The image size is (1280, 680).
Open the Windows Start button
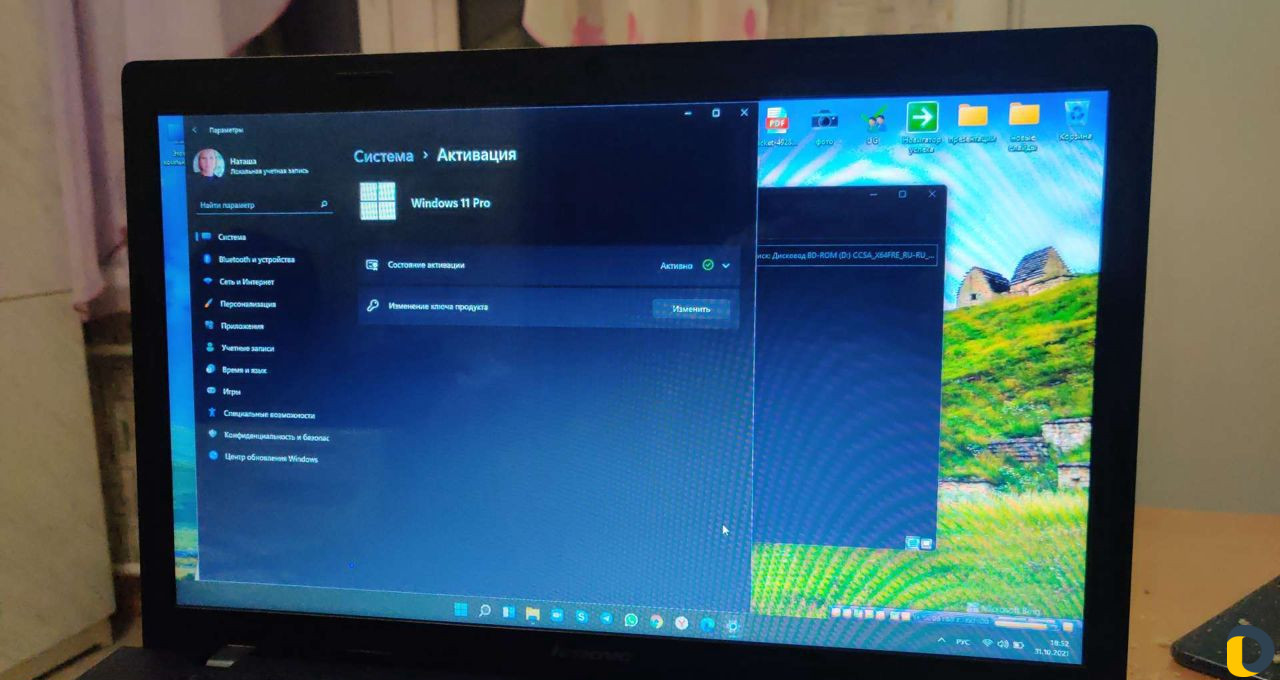click(460, 610)
